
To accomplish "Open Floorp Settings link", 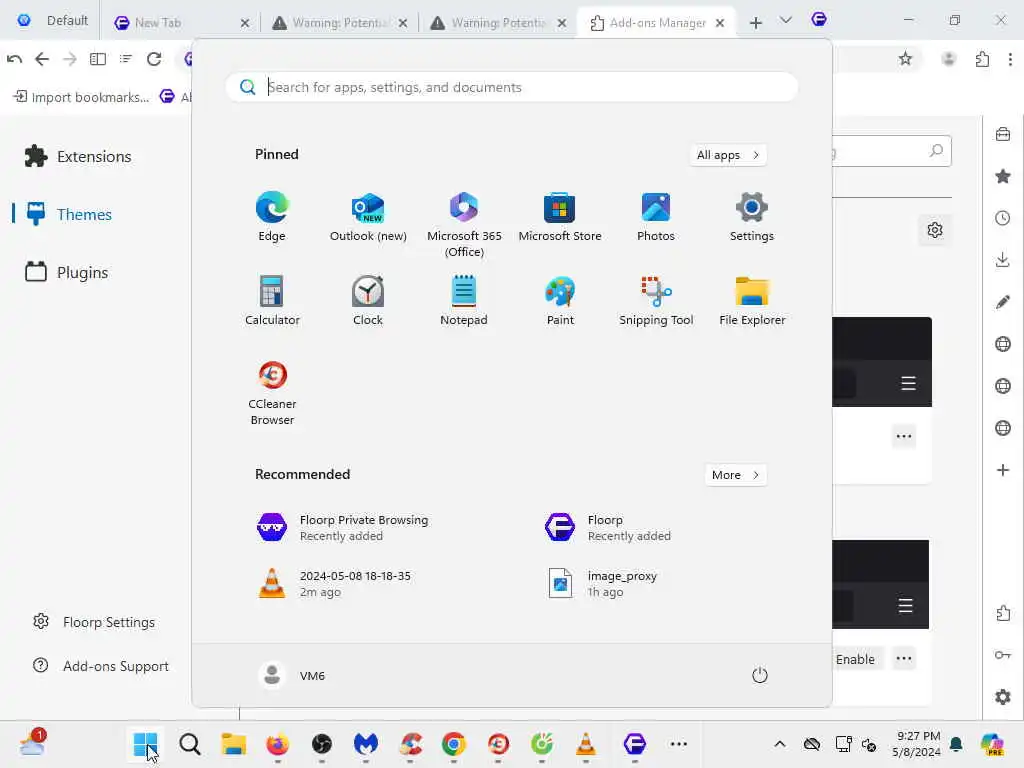I will (94, 622).
